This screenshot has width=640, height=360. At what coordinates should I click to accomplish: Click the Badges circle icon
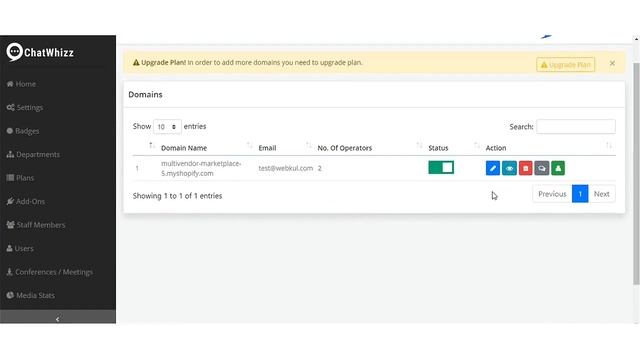(10, 131)
